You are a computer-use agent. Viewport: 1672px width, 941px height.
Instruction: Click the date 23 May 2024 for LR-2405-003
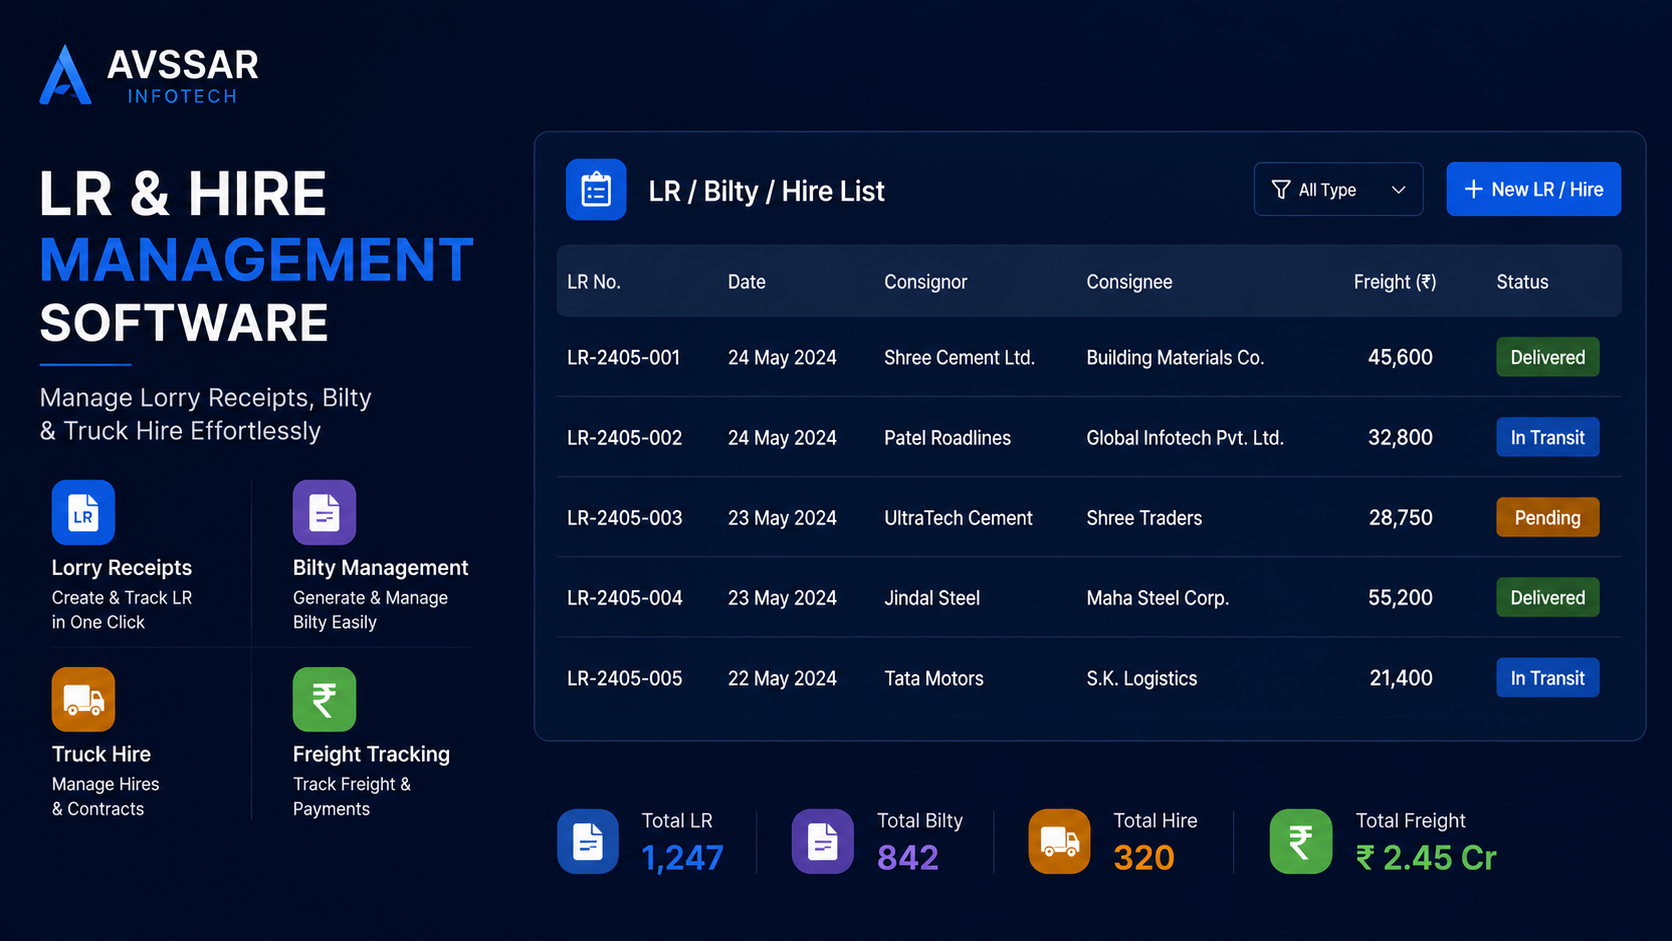coord(782,517)
